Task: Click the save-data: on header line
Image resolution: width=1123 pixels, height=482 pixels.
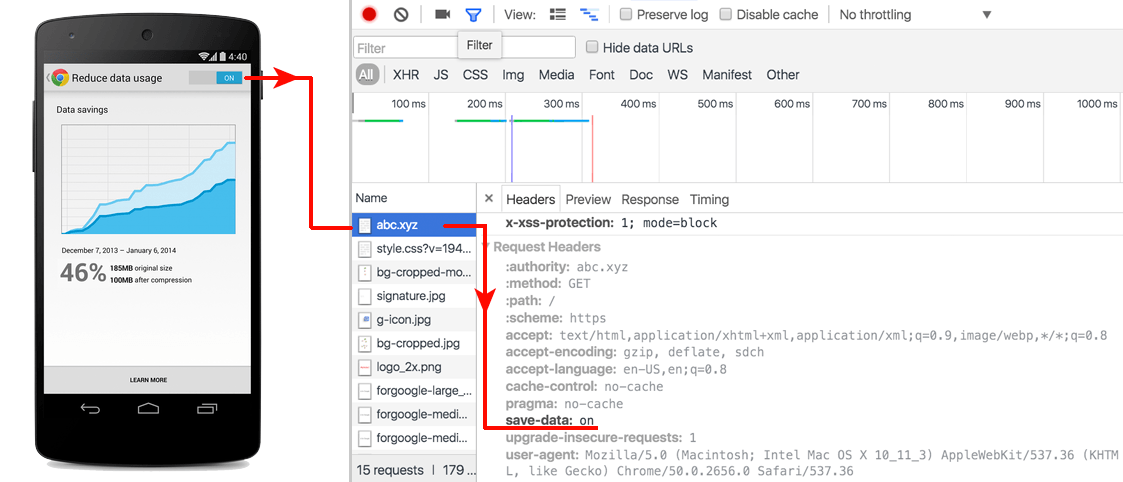Action: (550, 420)
